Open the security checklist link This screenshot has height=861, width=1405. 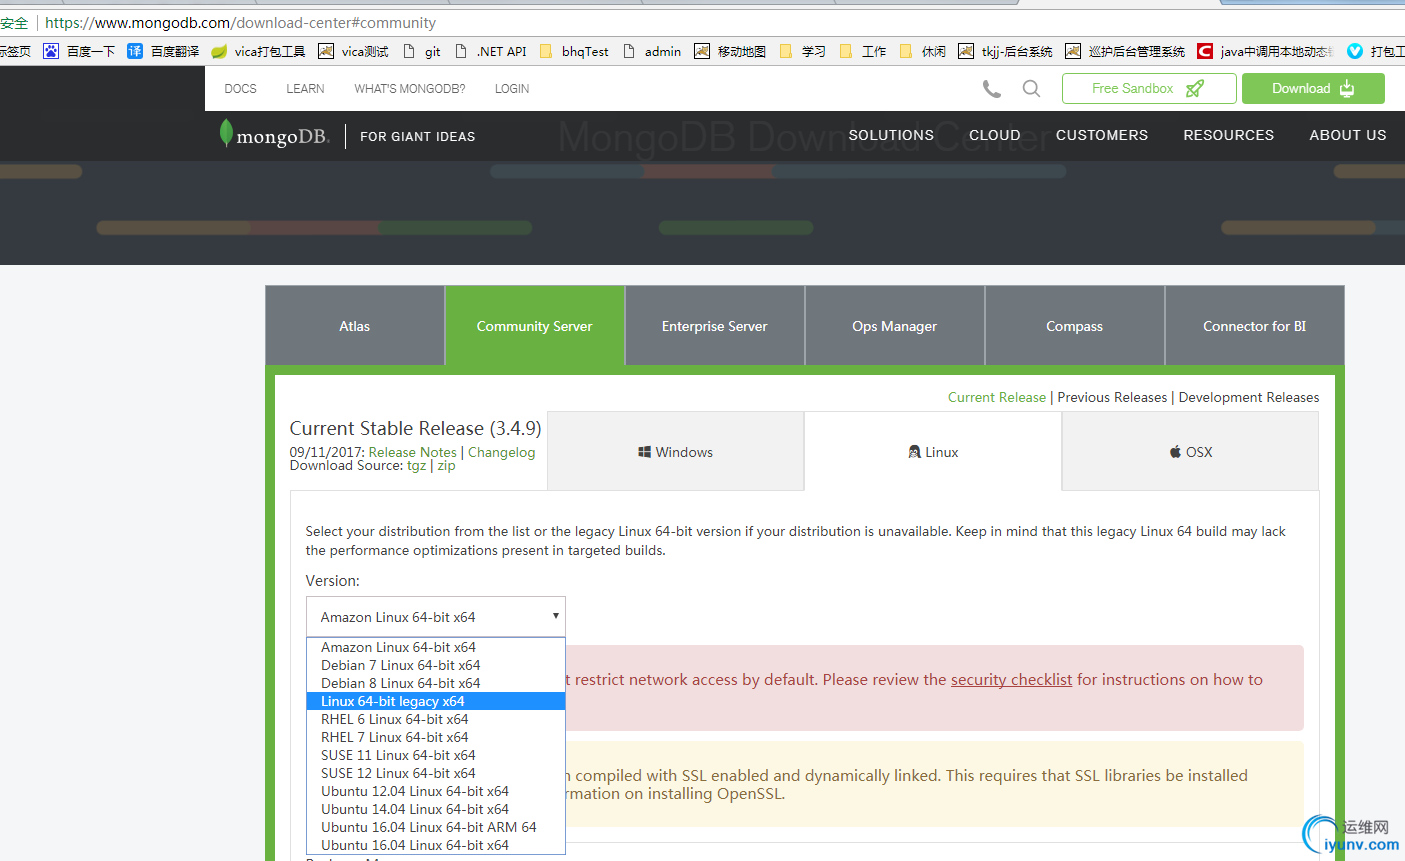pos(1011,680)
